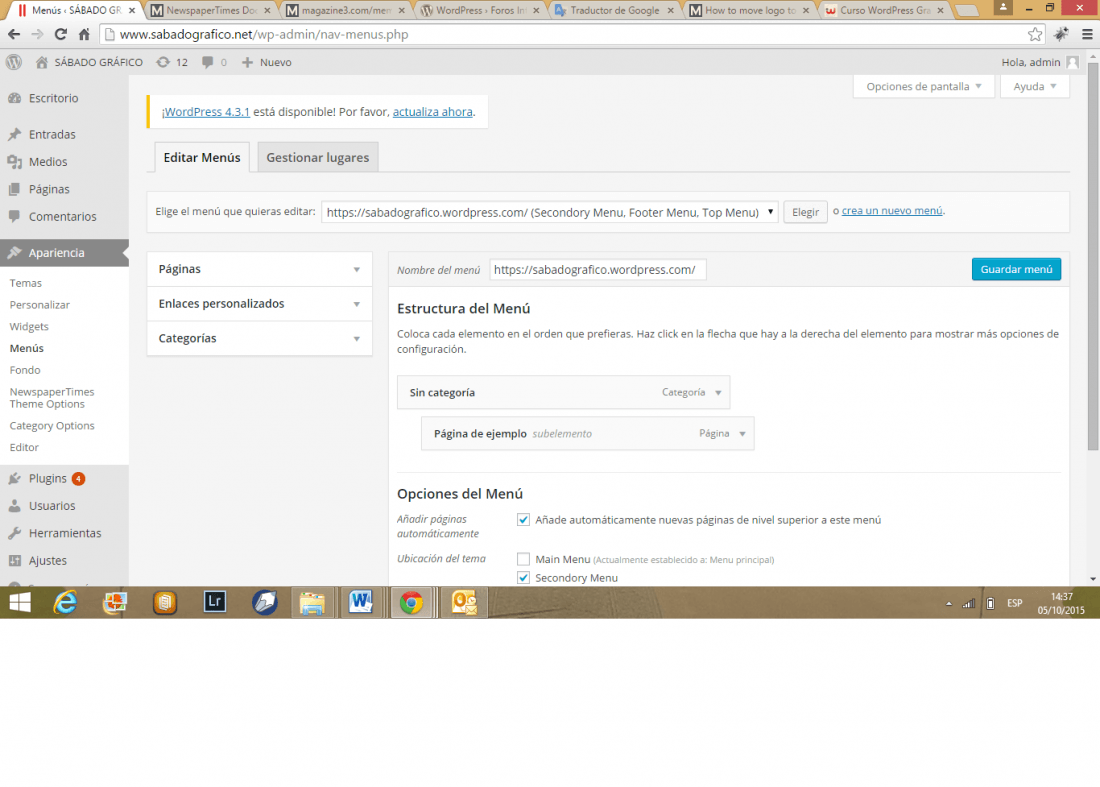1100x787 pixels.
Task: Open Opciones de pantalla dropdown
Action: 923,86
